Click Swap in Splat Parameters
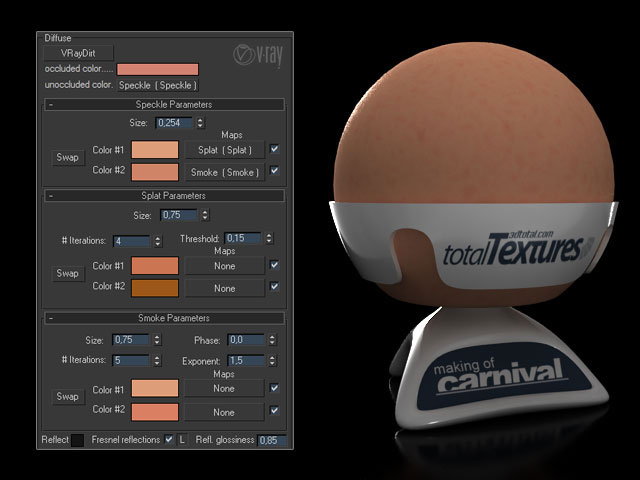 [68, 273]
